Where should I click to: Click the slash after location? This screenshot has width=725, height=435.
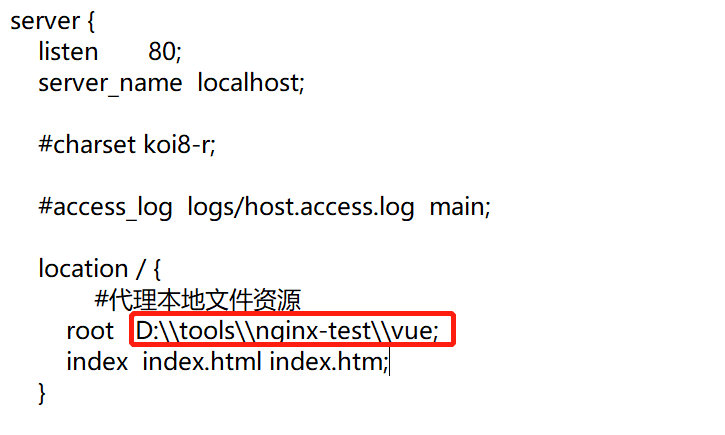pyautogui.click(x=140, y=269)
